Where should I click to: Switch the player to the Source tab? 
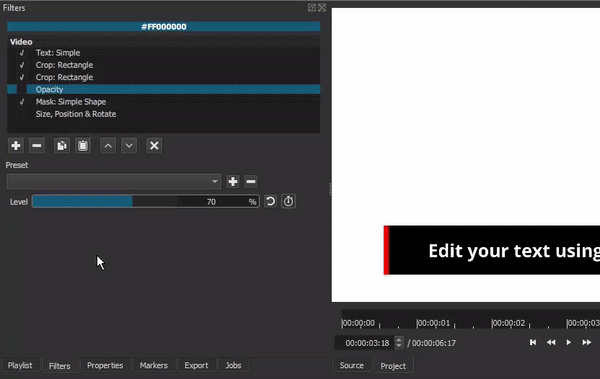click(x=352, y=366)
